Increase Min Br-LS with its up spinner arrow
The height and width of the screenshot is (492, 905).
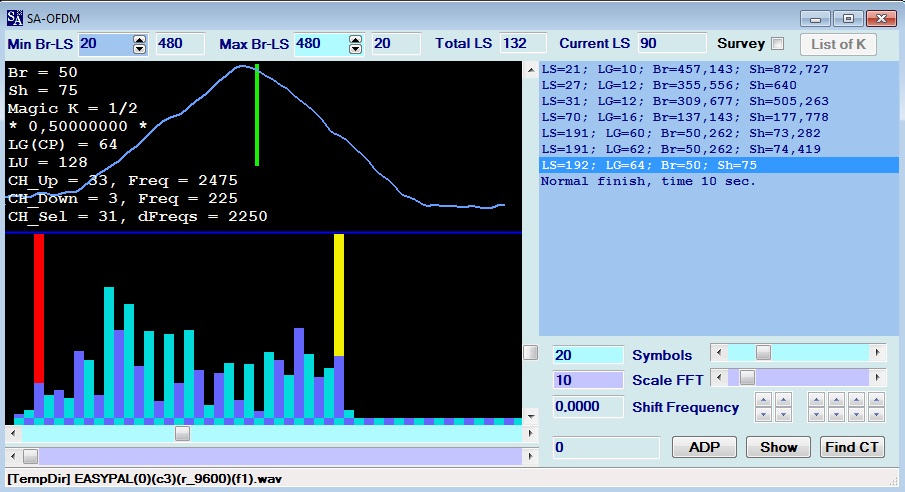click(139, 39)
